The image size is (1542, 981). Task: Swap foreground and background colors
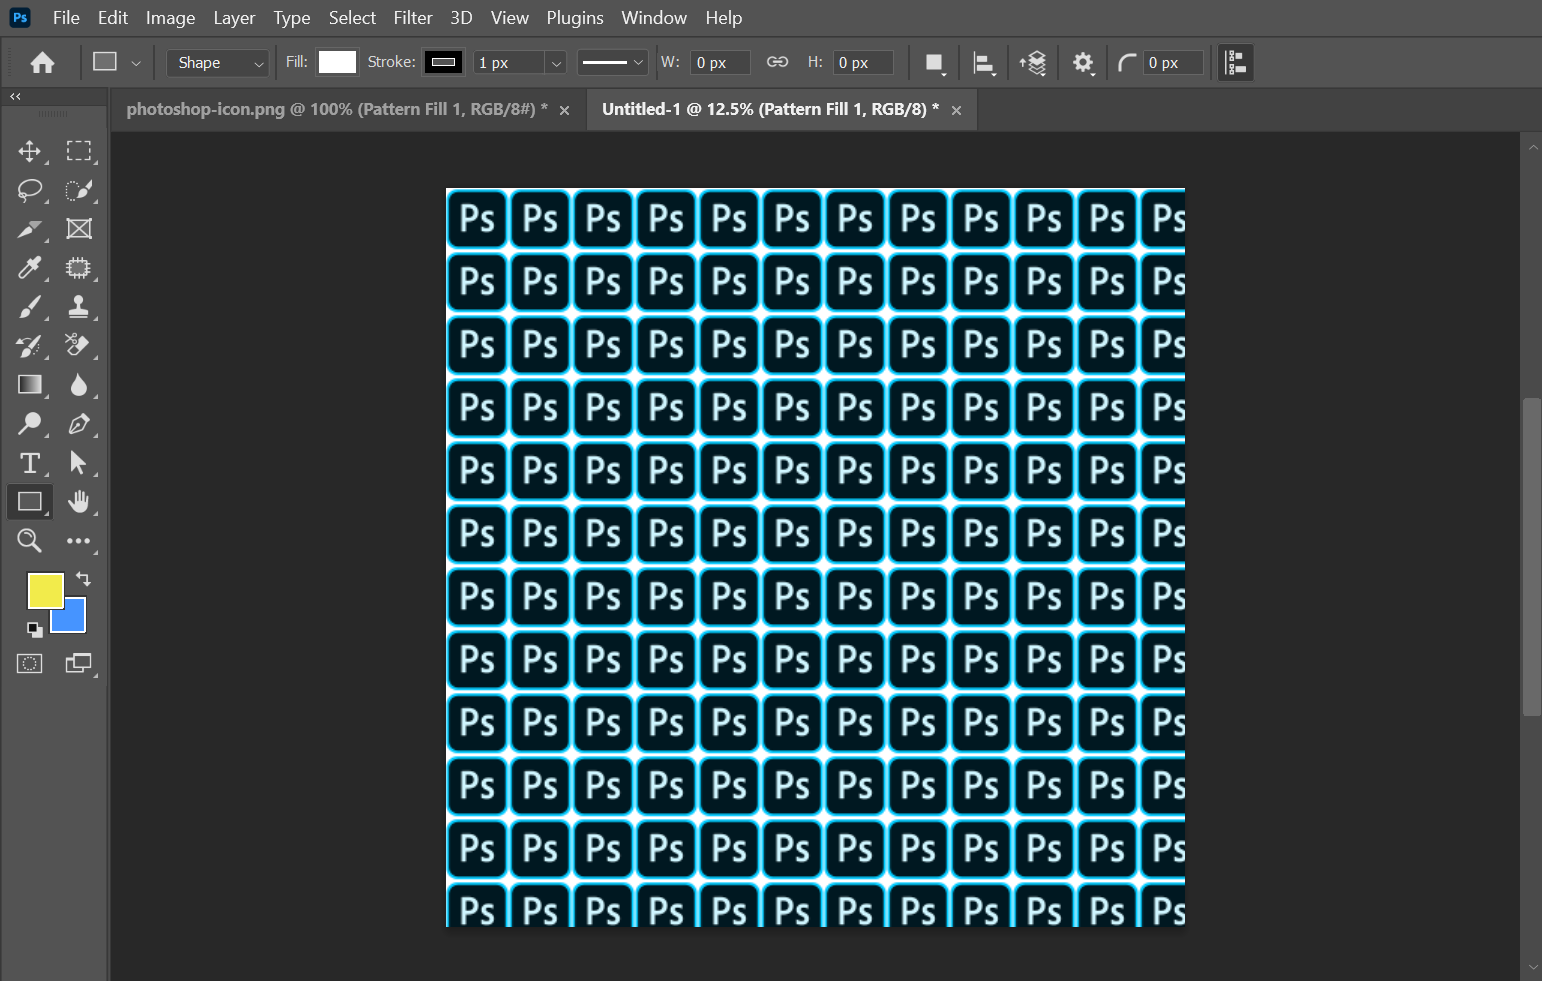coord(83,579)
